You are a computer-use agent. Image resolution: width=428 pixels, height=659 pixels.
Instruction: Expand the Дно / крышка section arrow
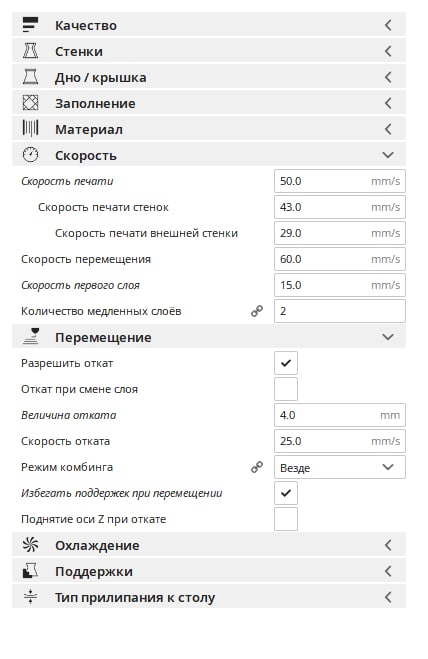[x=388, y=77]
